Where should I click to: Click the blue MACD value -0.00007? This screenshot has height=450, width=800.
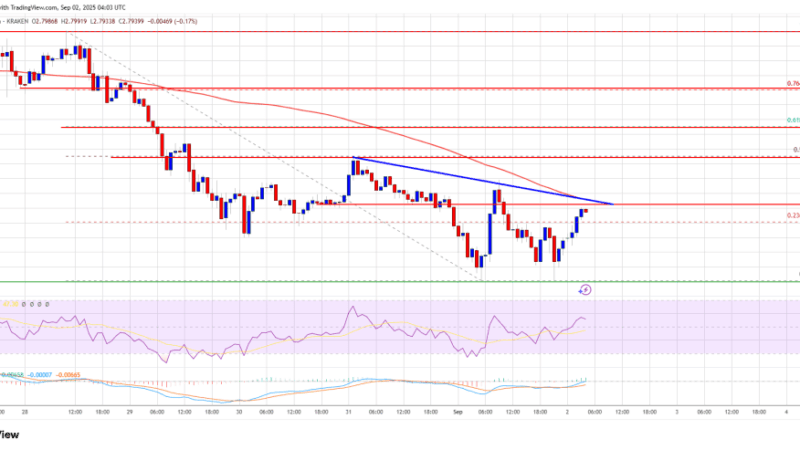40,375
